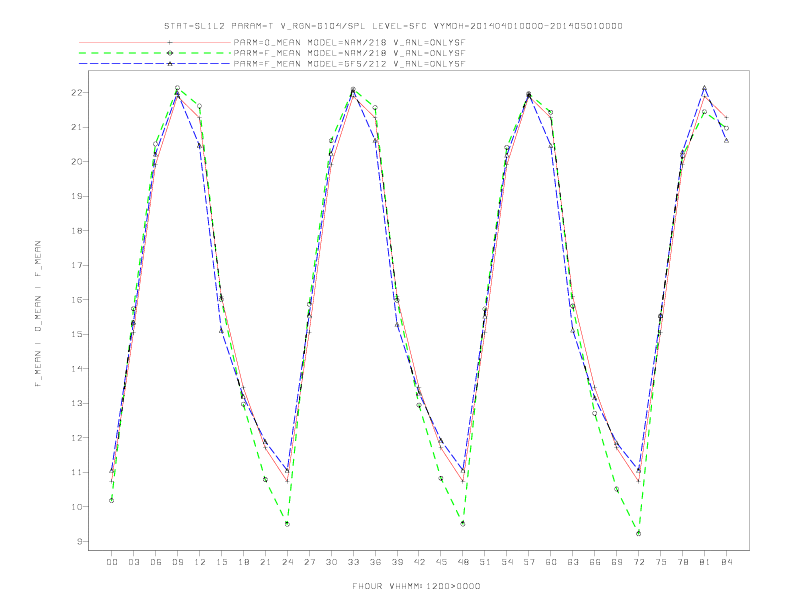Click y-axis tick value 16
Viewport: 792px width, 612px height.
pyautogui.click(x=77, y=300)
